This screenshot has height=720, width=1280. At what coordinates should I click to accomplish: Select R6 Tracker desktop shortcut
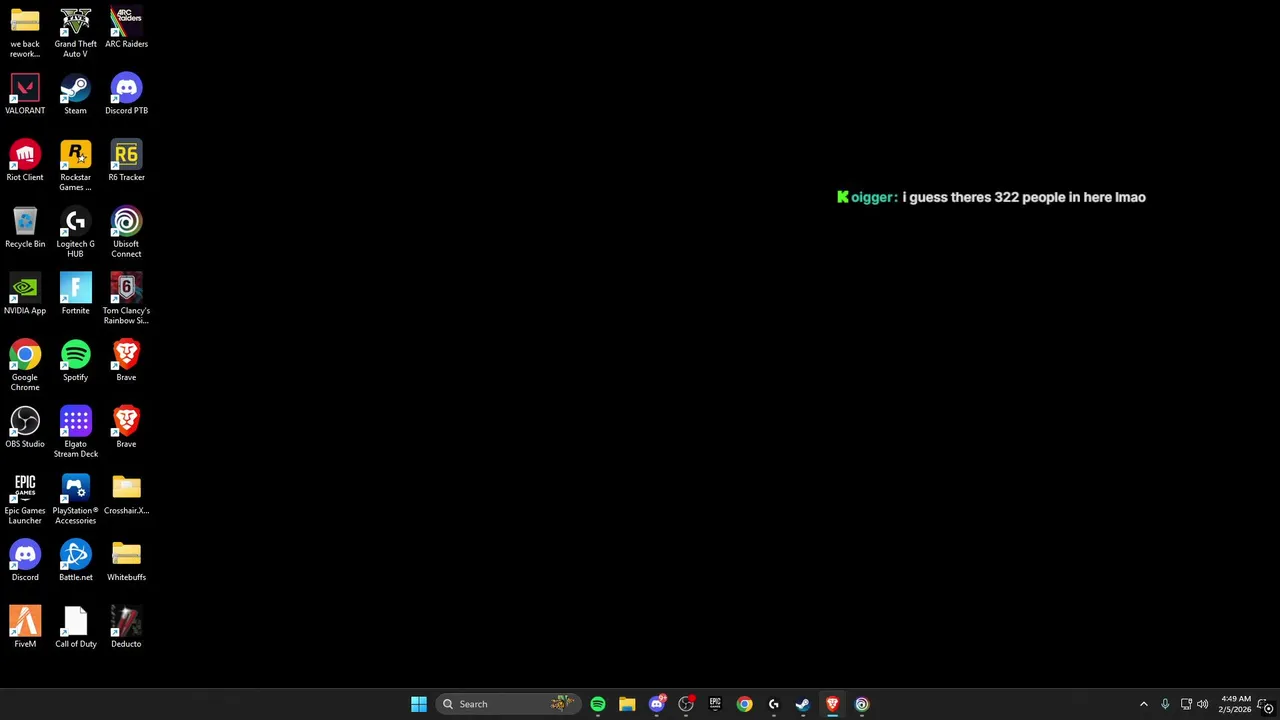(x=126, y=161)
